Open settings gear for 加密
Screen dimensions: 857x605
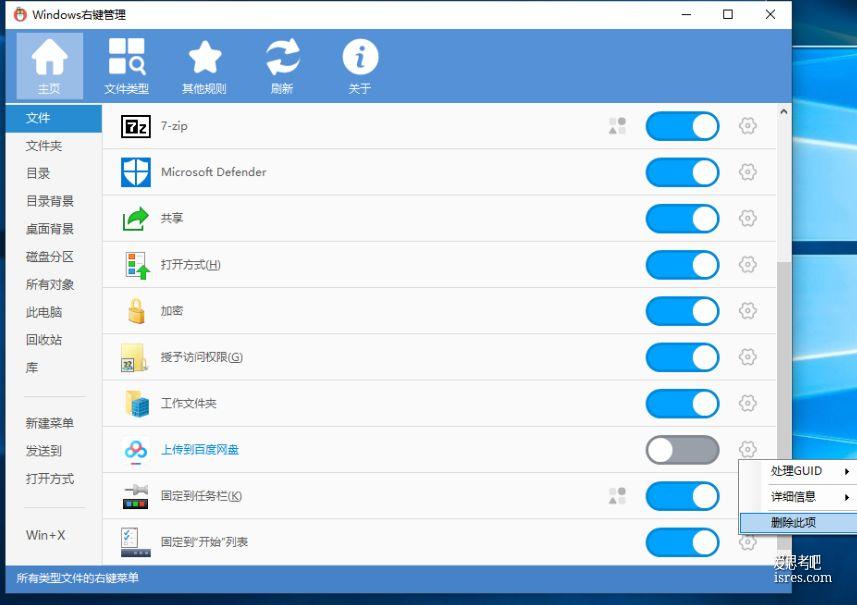tap(748, 311)
